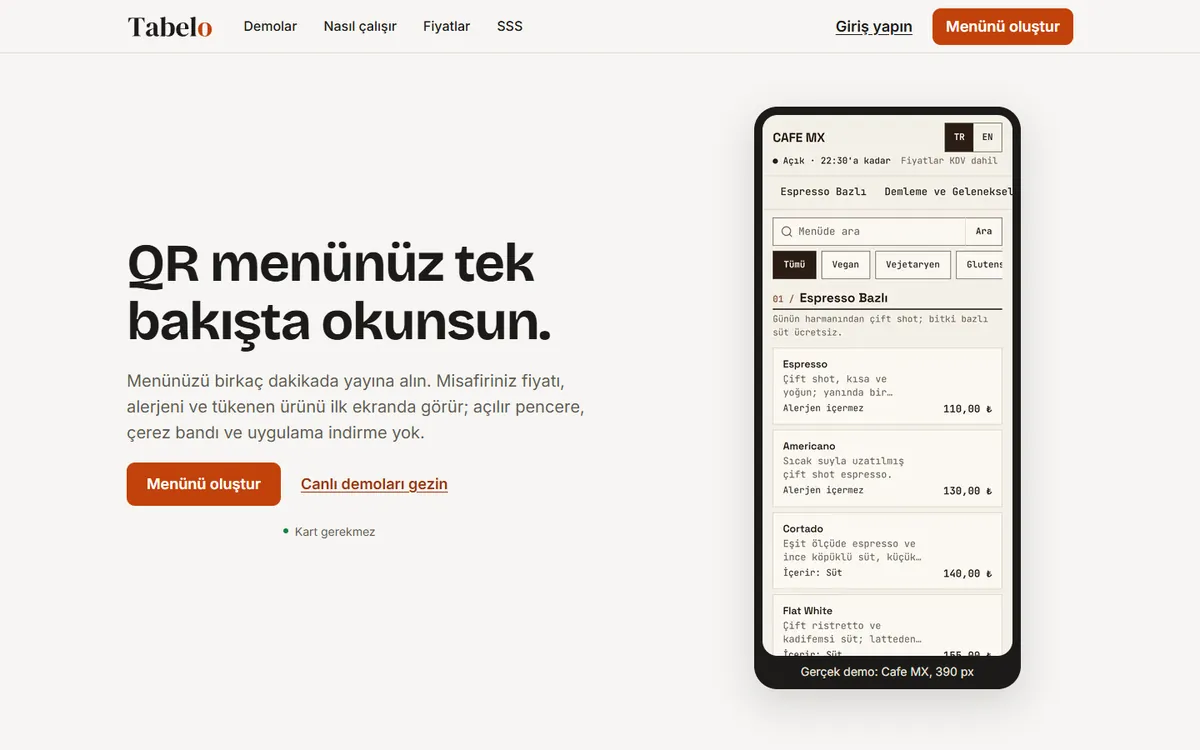Click the QR menünüz hero headline
Screen dimensions: 1200x750
(339, 293)
